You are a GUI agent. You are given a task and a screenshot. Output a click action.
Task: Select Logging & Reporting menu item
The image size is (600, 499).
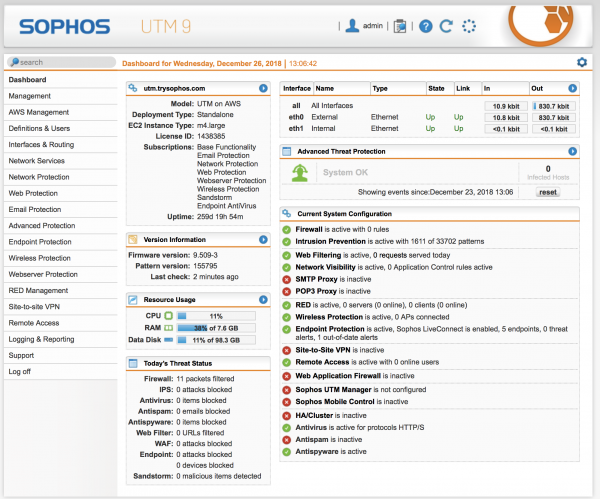[x=42, y=339]
